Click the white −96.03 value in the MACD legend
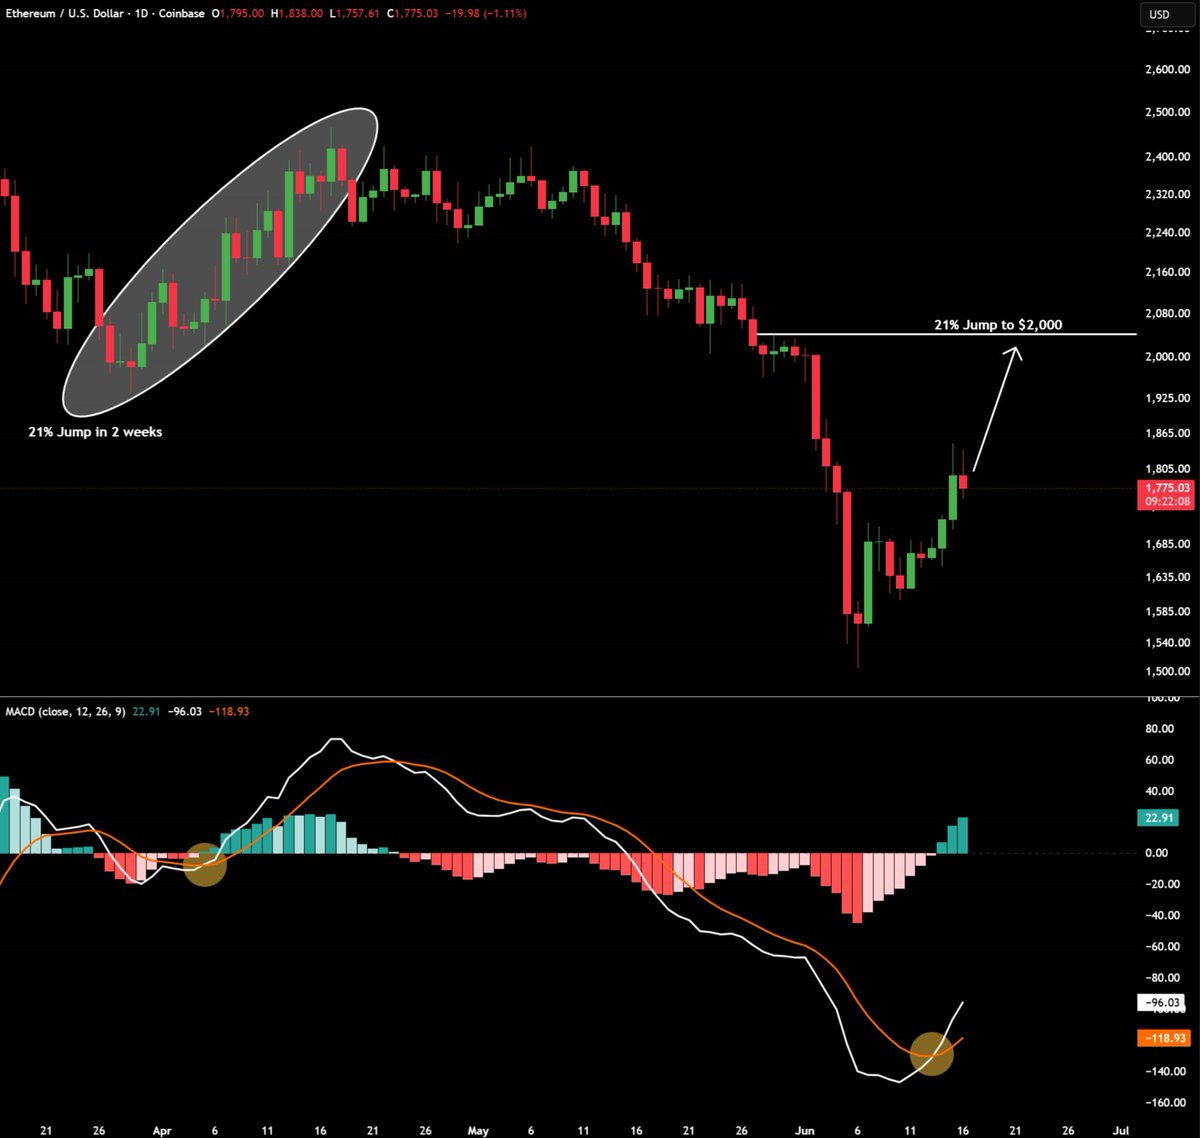Viewport: 1200px width, 1138px height. coord(183,711)
